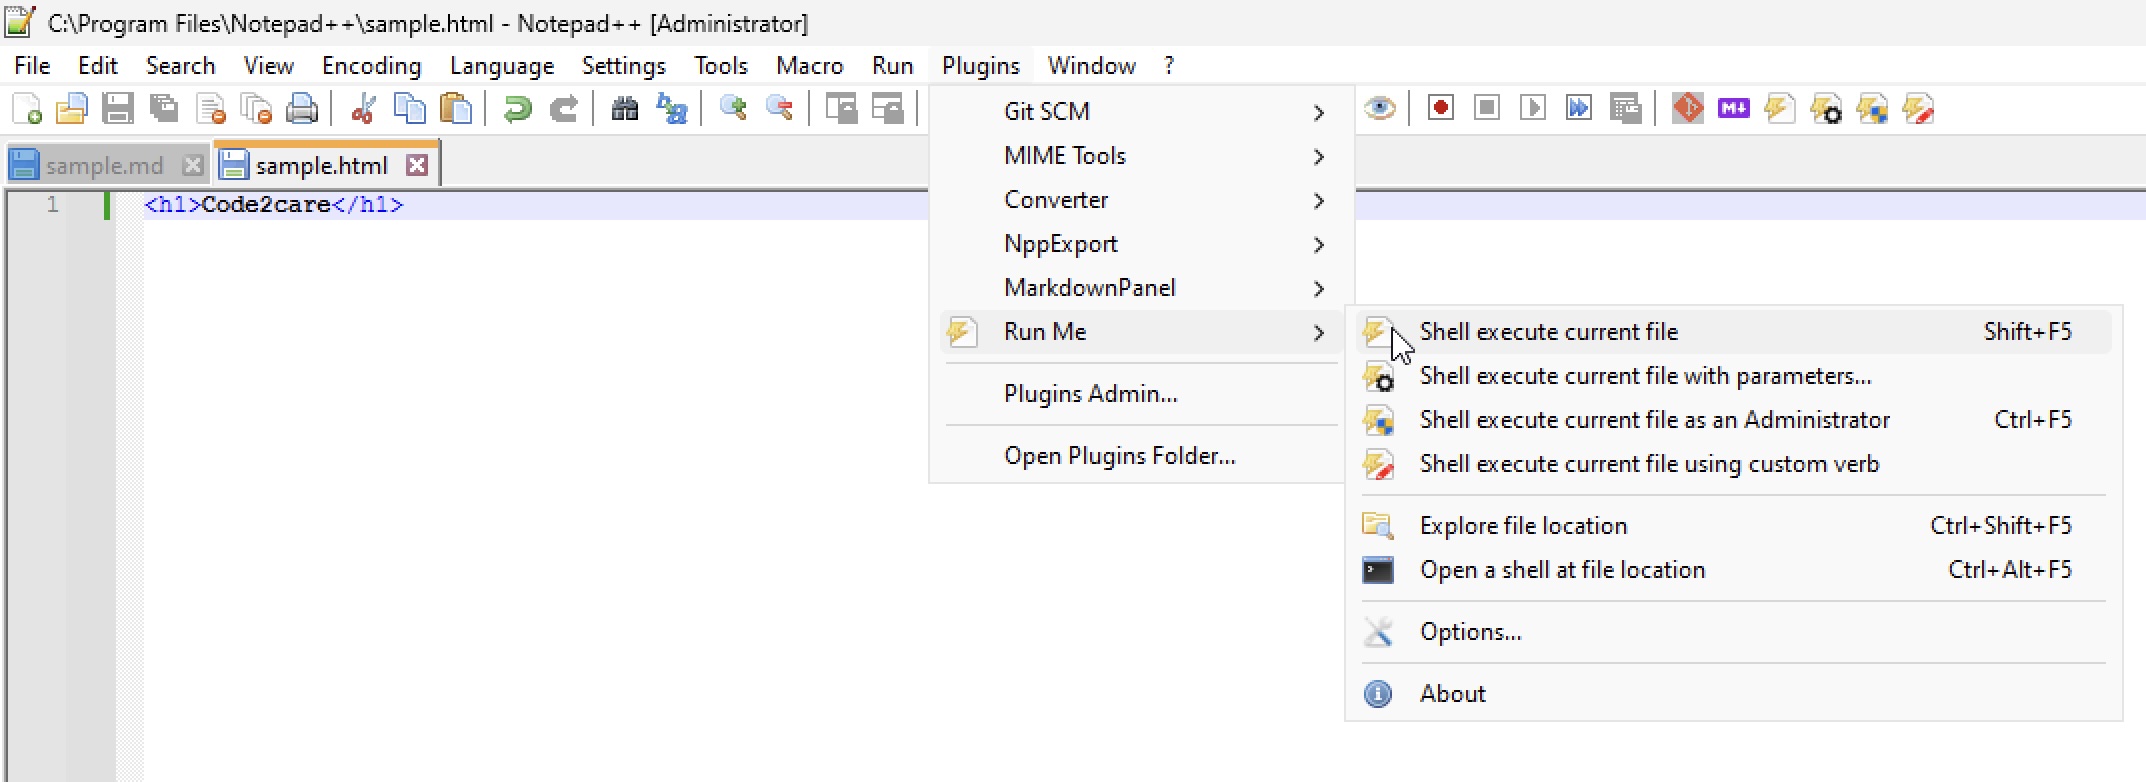
Task: Click the Synchronize horizontal scrolling icon
Action: (x=887, y=108)
